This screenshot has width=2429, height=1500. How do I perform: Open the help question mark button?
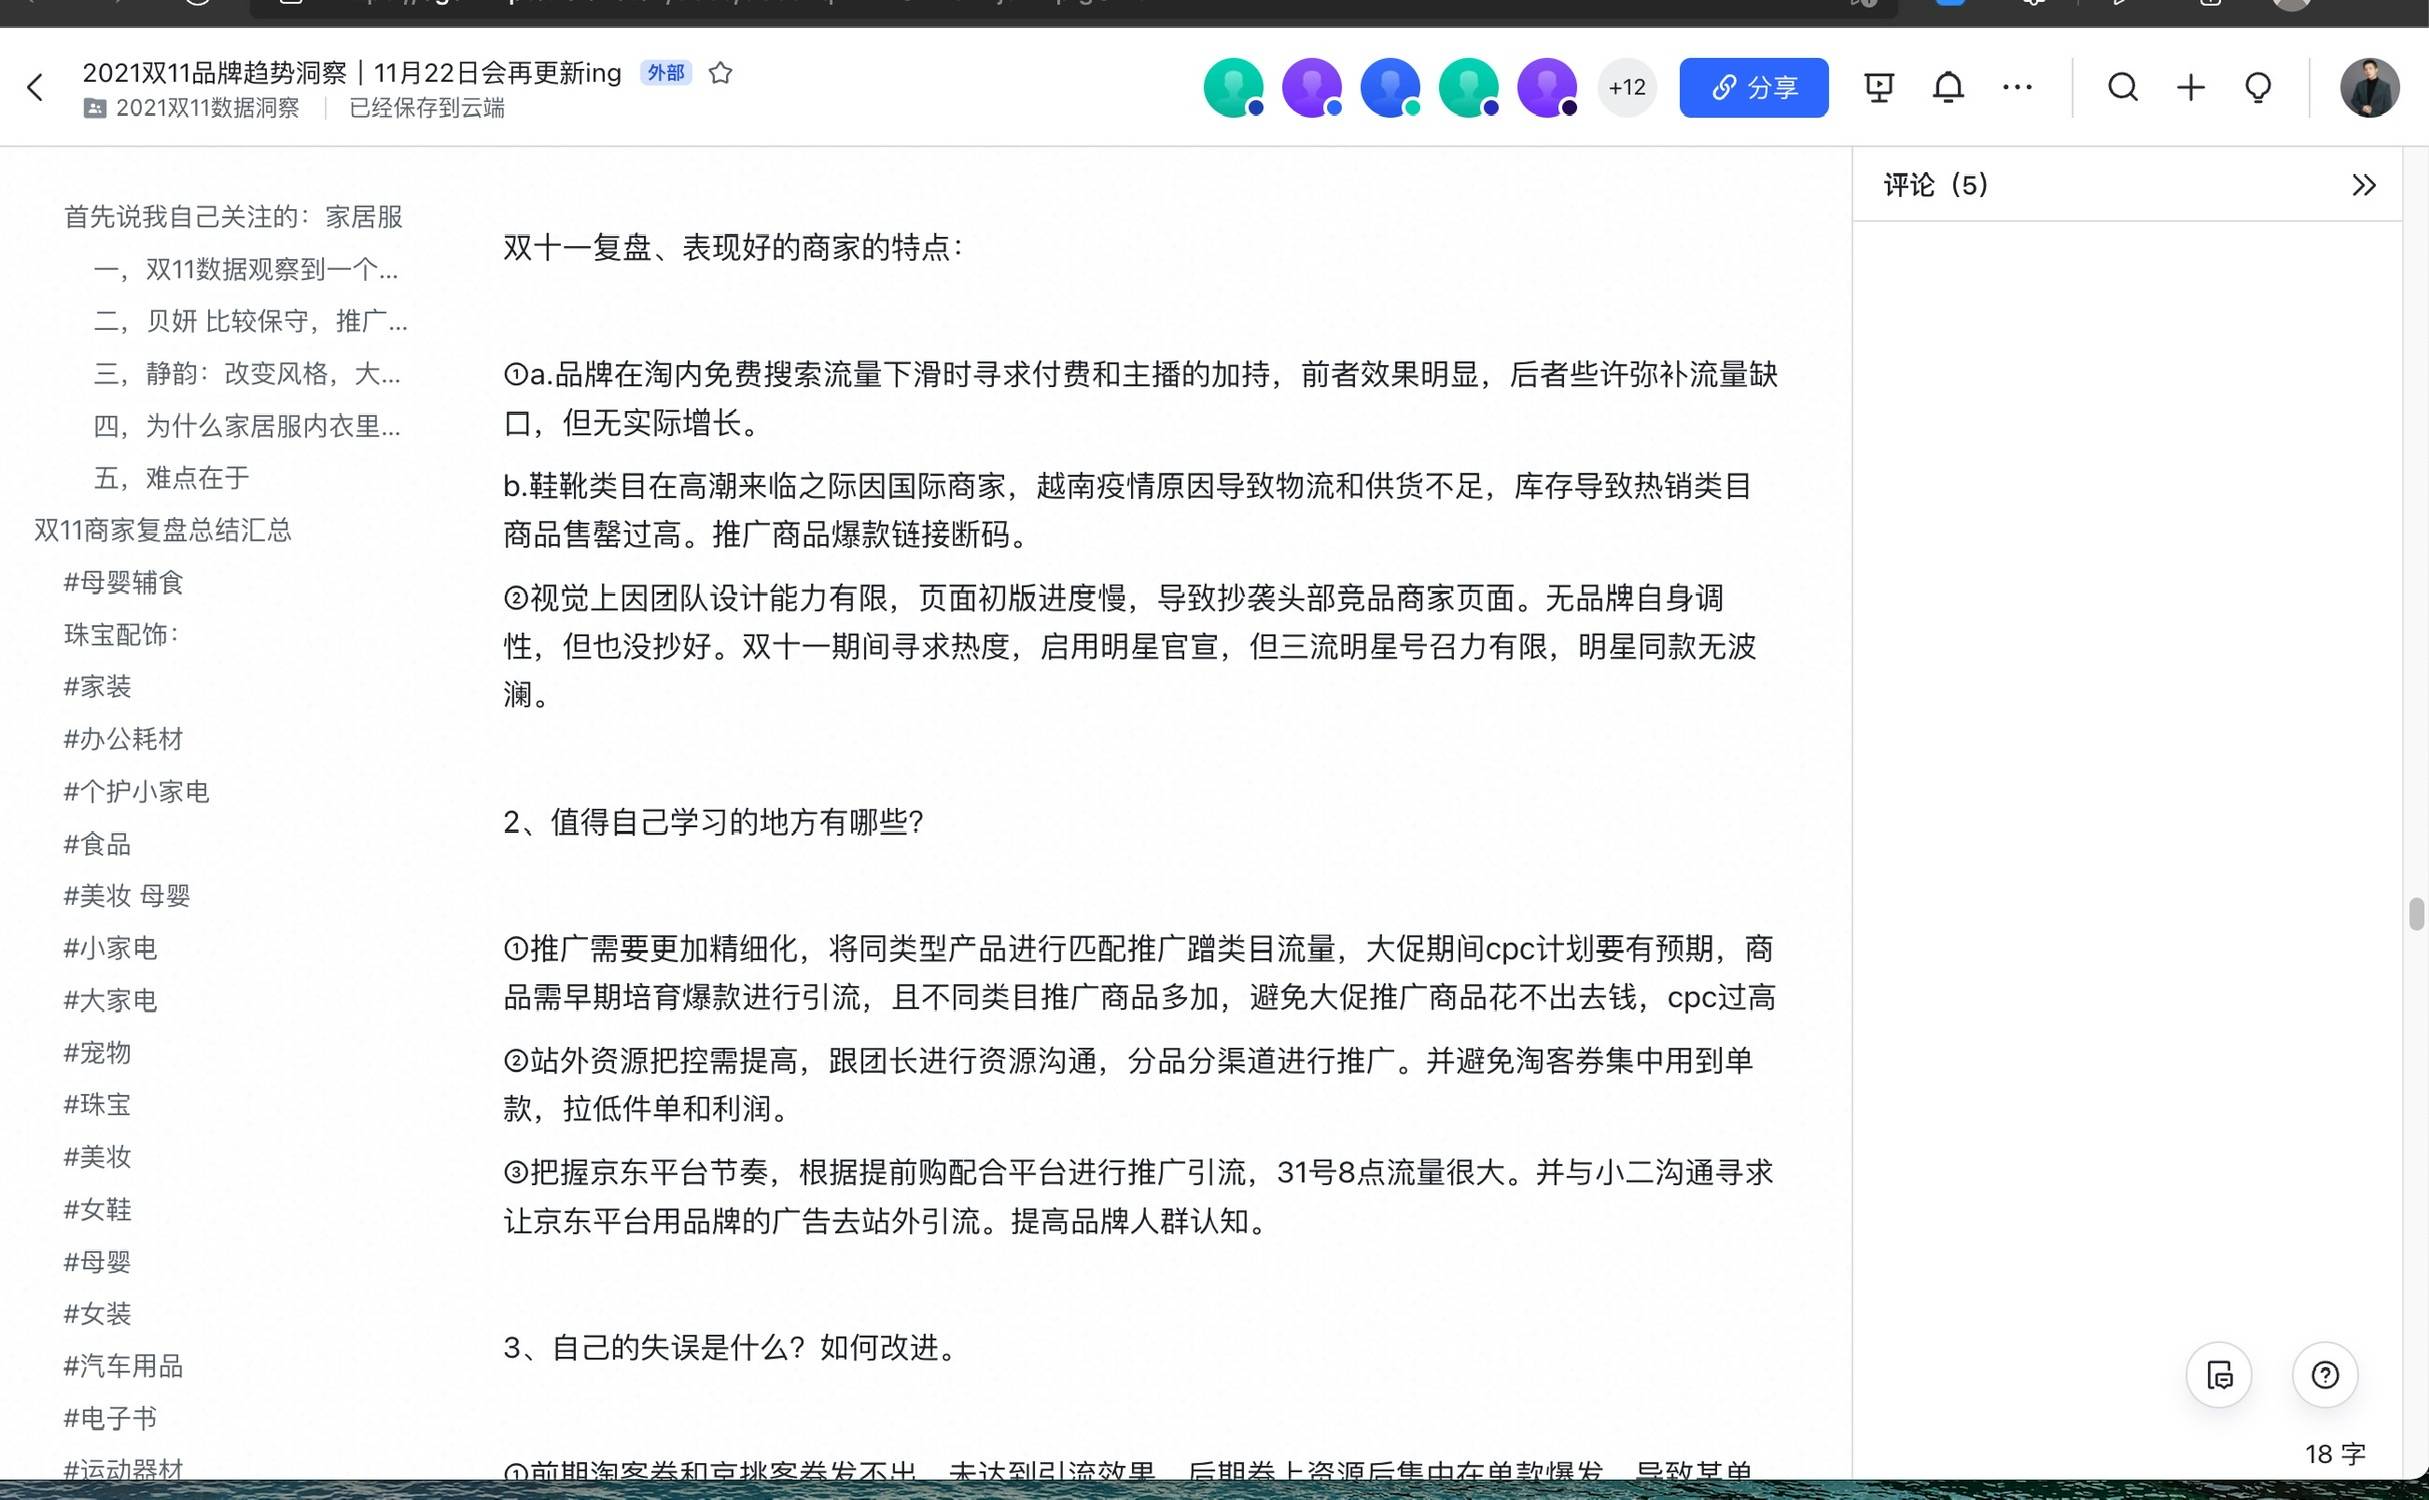(2325, 1375)
